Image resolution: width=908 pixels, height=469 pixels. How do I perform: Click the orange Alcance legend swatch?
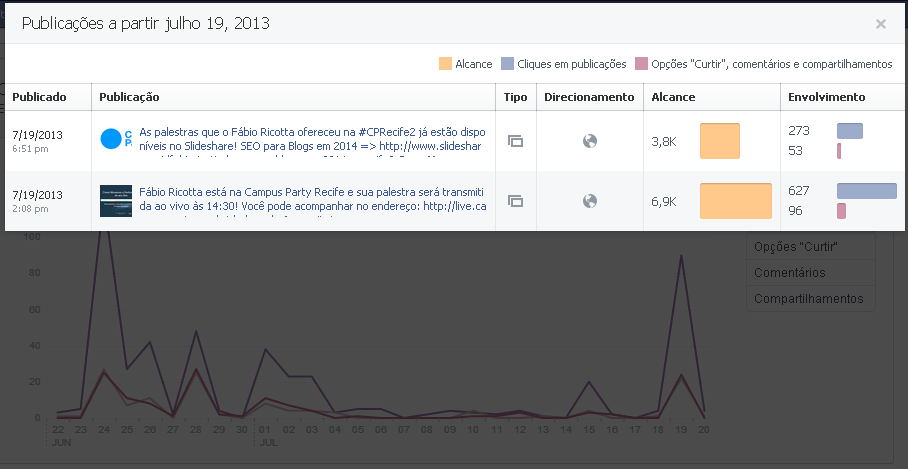coord(445,64)
